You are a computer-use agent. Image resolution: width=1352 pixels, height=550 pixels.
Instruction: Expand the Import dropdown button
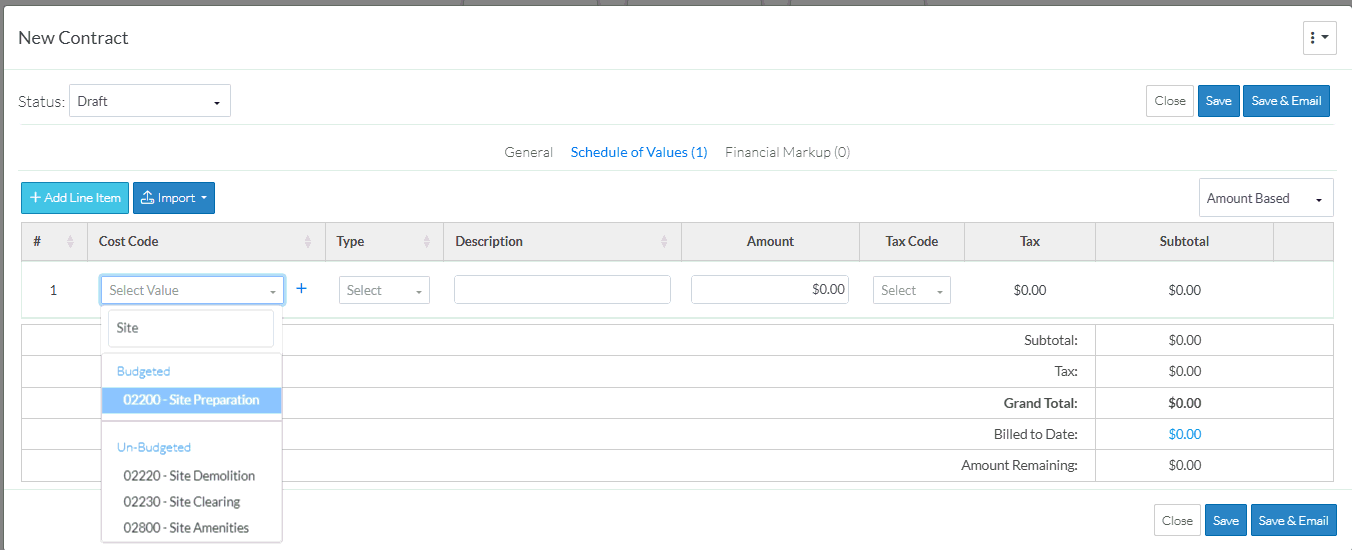[x=174, y=198]
